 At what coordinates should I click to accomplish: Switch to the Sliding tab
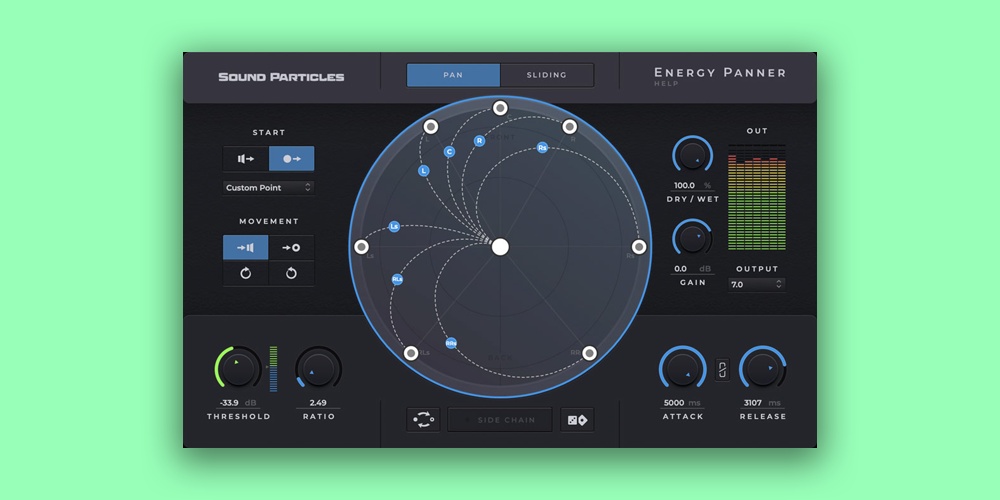(547, 75)
